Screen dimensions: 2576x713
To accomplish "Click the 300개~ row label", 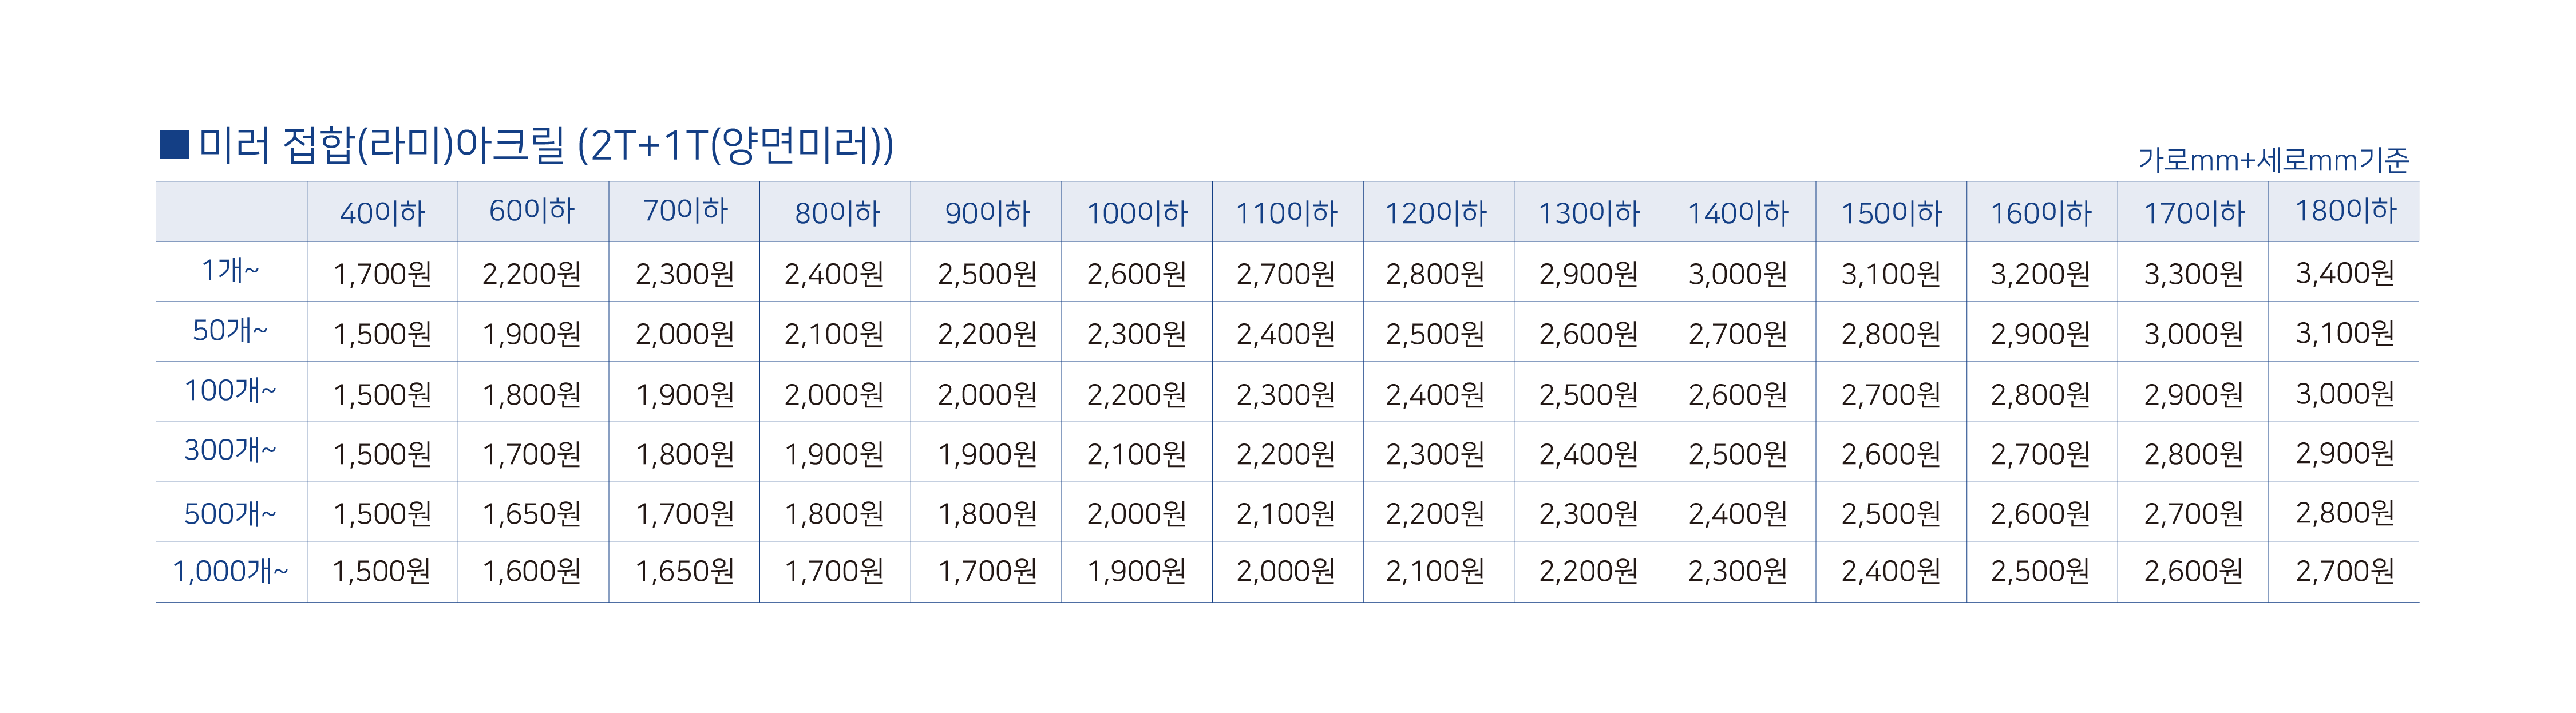I will point(231,451).
